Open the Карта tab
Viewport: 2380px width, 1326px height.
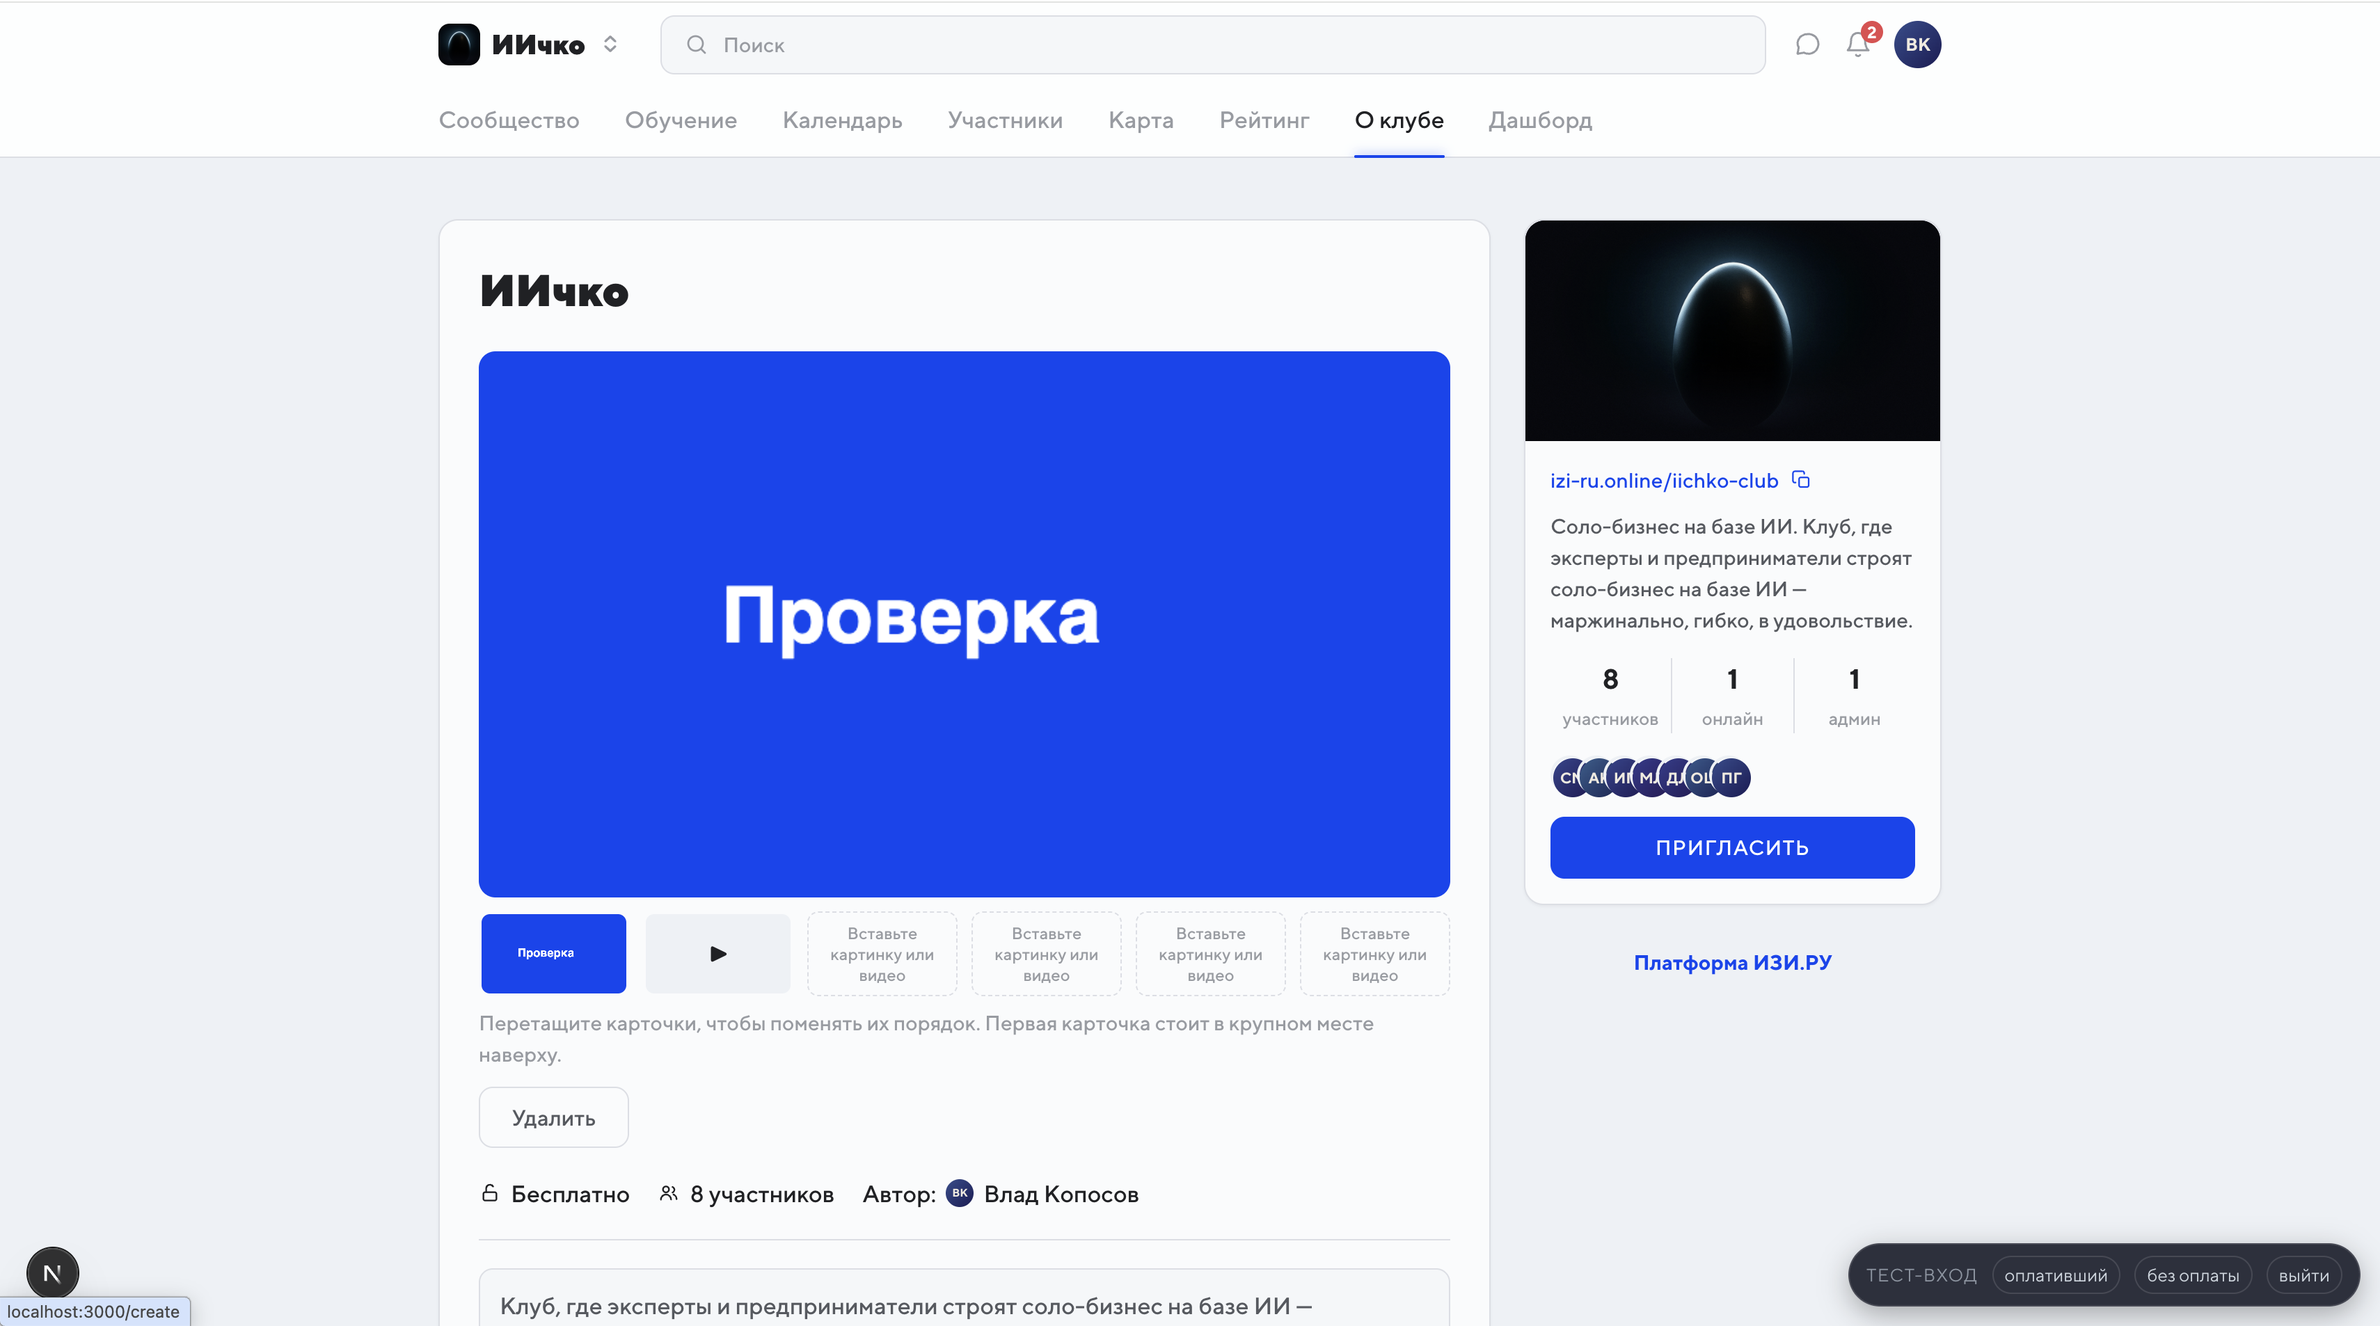coord(1141,120)
